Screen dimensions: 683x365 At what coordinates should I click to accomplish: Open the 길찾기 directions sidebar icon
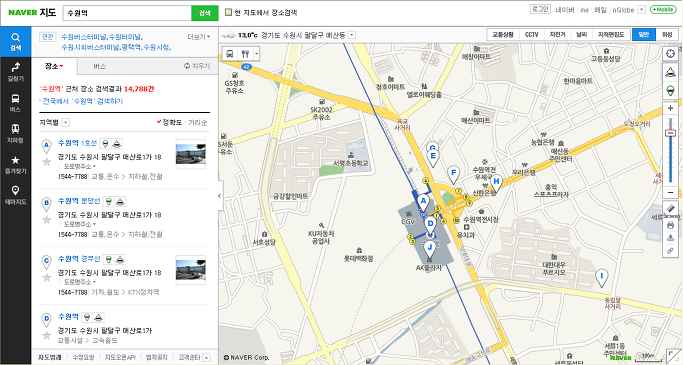tap(15, 72)
